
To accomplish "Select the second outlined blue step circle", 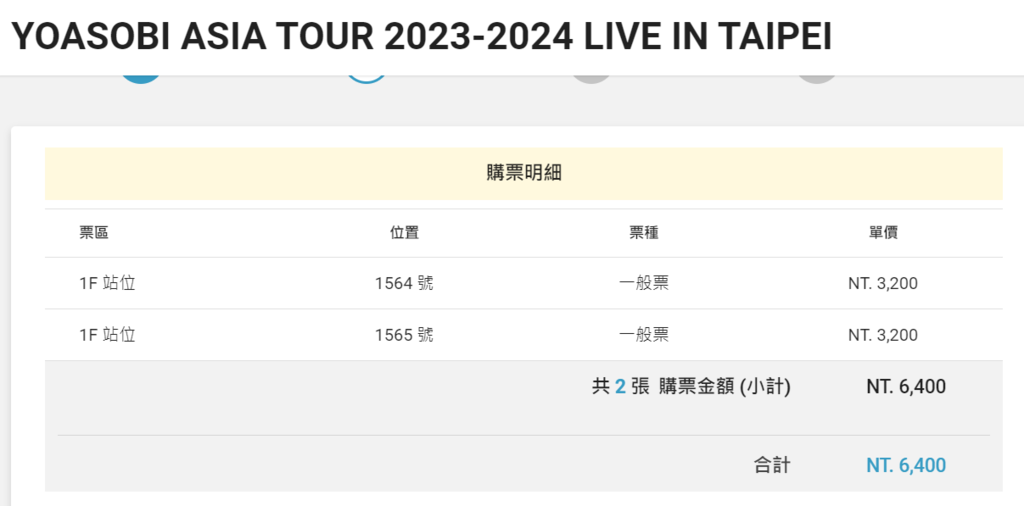I will (x=366, y=79).
